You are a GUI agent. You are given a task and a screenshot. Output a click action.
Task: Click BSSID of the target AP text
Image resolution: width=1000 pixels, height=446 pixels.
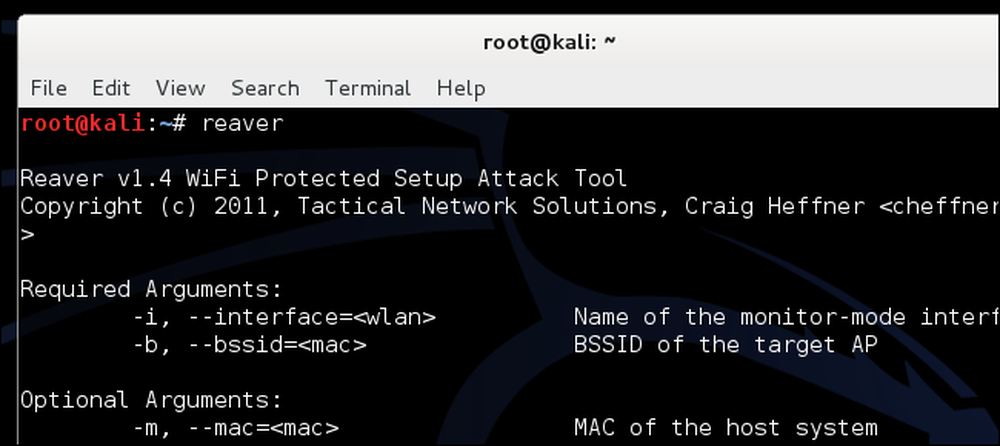(726, 345)
